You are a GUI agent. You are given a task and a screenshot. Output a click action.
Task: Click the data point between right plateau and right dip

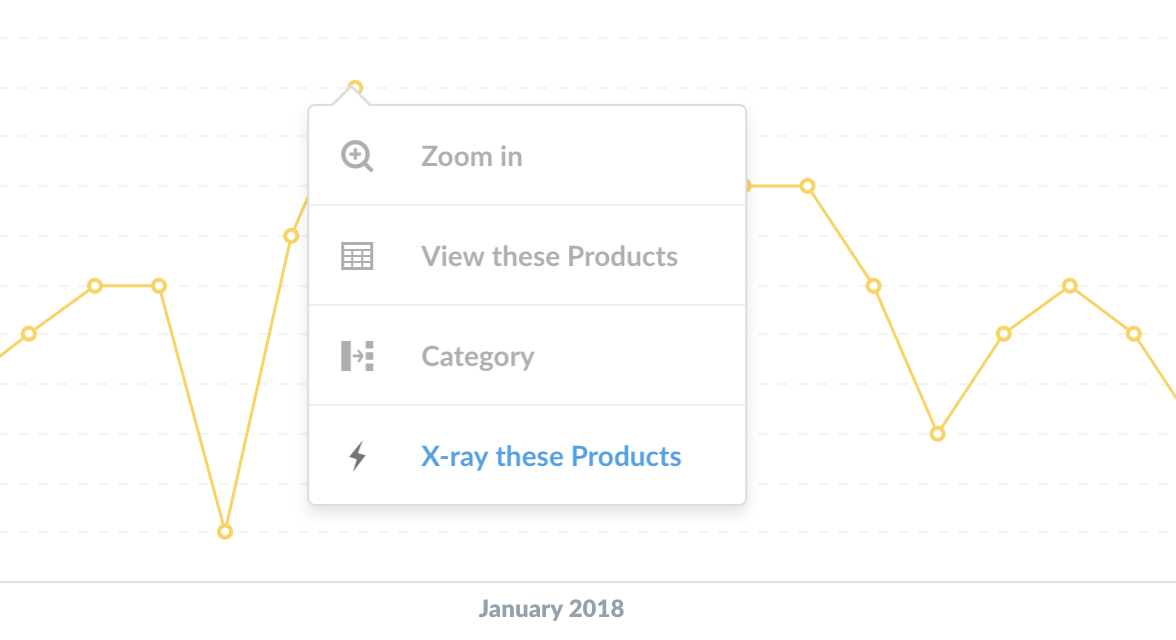click(873, 286)
